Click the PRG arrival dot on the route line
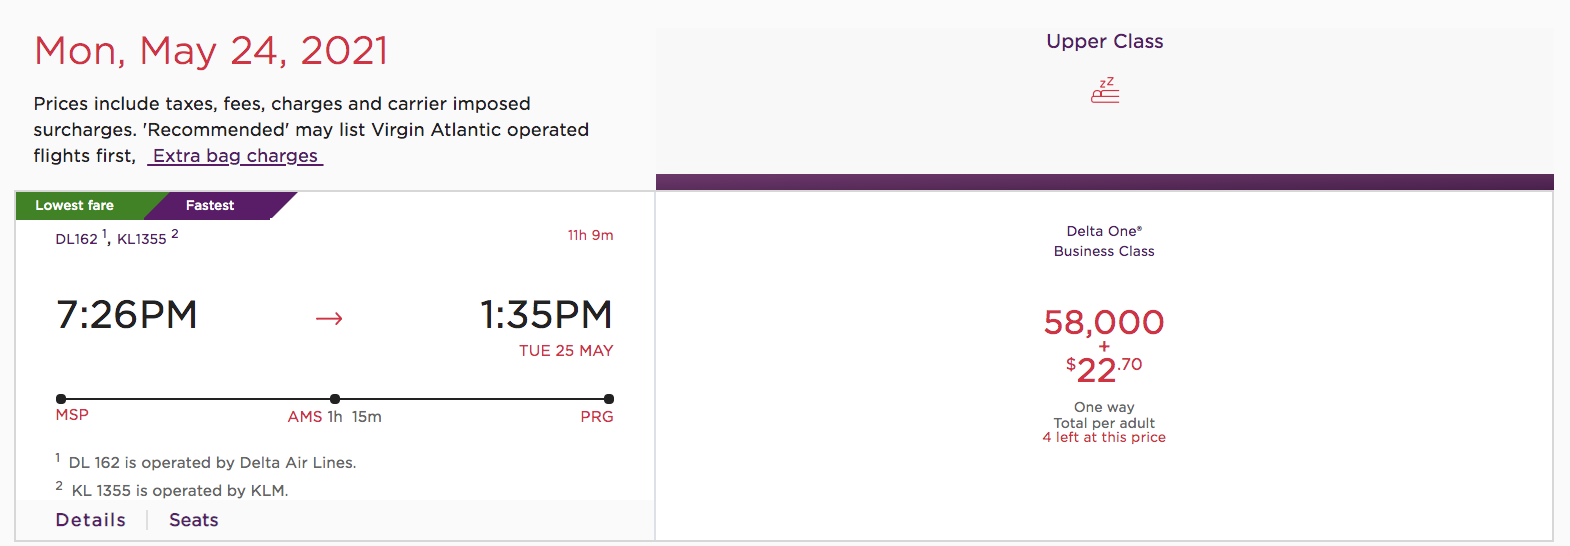The width and height of the screenshot is (1570, 546). (x=609, y=399)
